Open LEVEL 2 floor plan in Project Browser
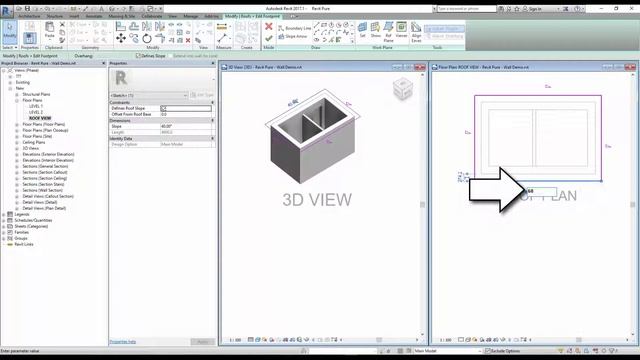The image size is (640, 360). click(x=36, y=112)
